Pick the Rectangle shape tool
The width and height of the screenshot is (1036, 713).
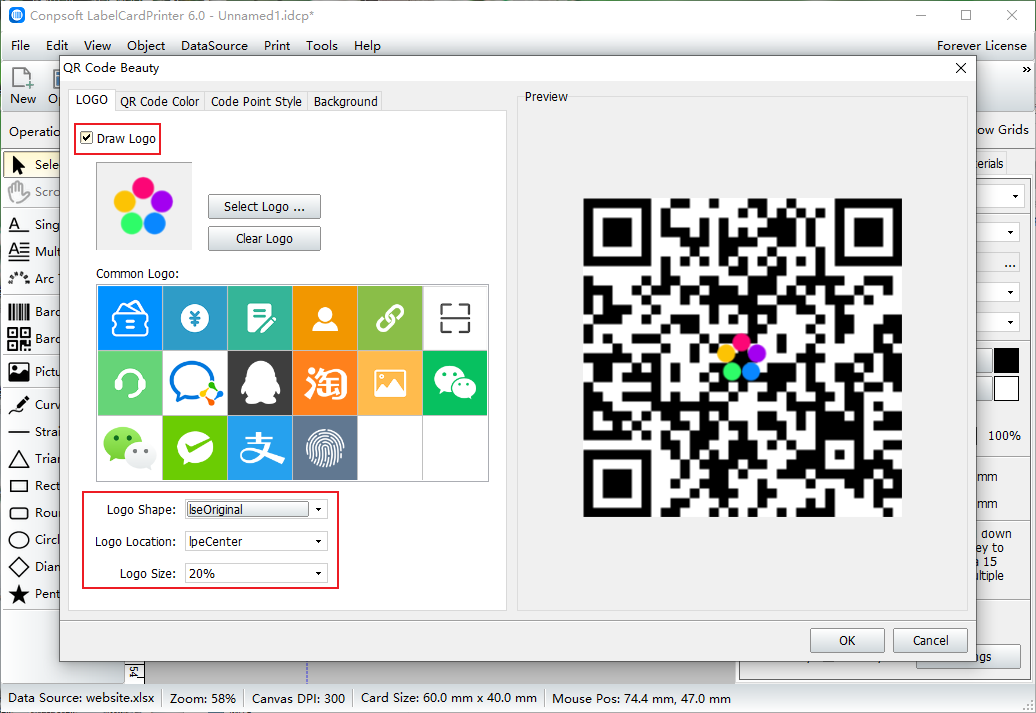click(x=33, y=486)
